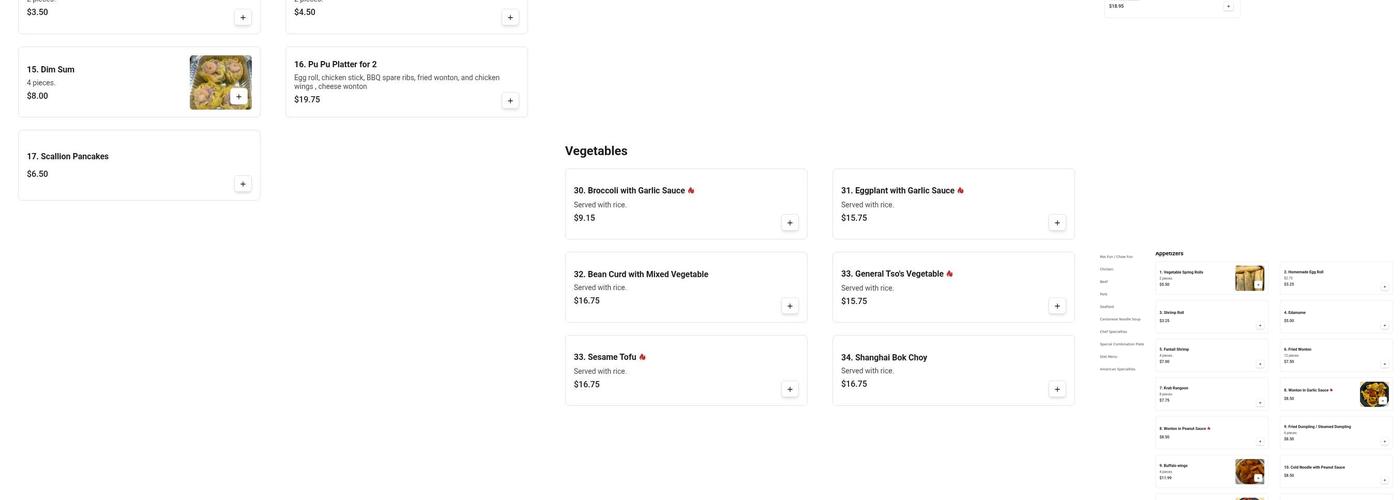This screenshot has width=1400, height=500.
Task: Open the Pu Pu Platter item title
Action: [335, 64]
